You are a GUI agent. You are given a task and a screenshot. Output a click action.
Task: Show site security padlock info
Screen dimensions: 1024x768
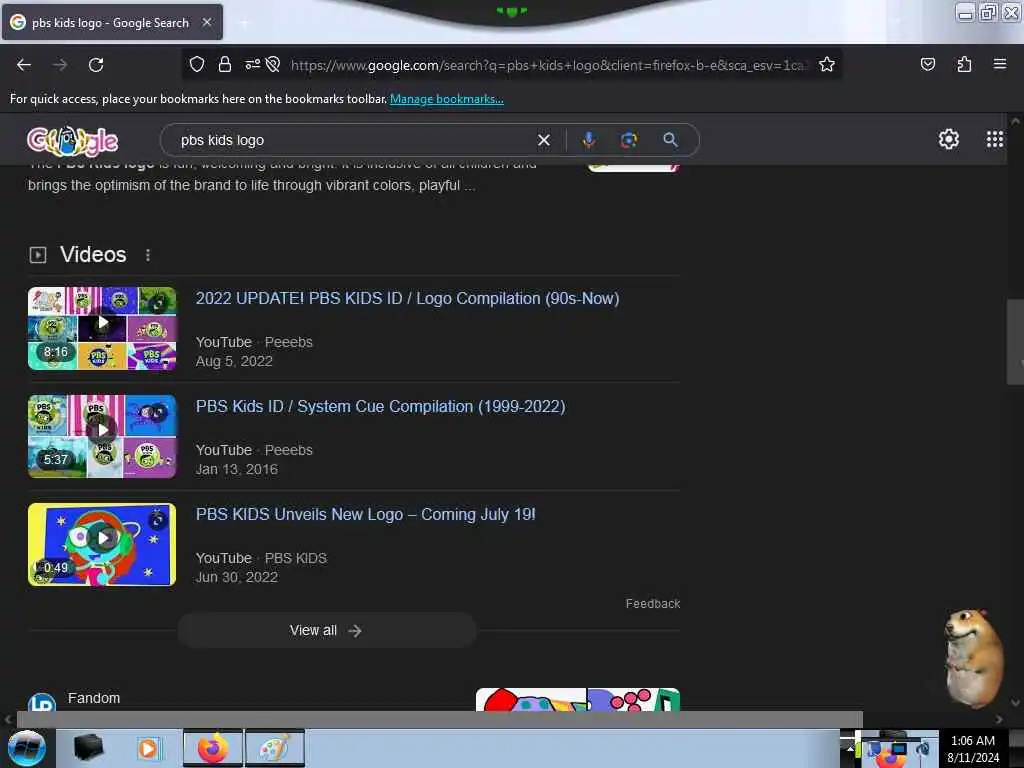click(x=225, y=64)
